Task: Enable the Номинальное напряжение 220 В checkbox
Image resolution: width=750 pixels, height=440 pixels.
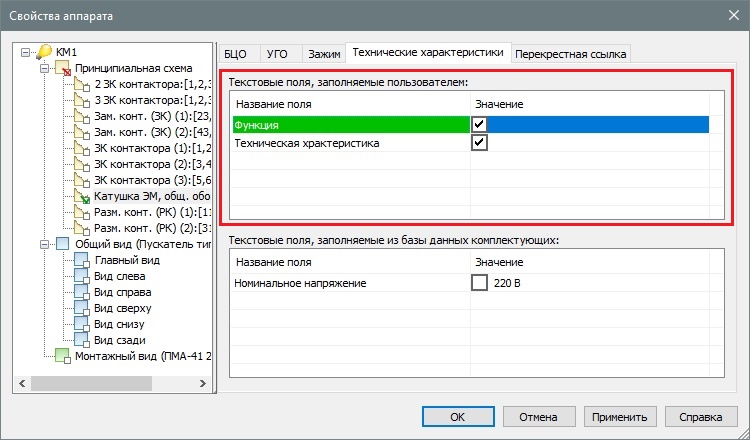Action: click(479, 283)
